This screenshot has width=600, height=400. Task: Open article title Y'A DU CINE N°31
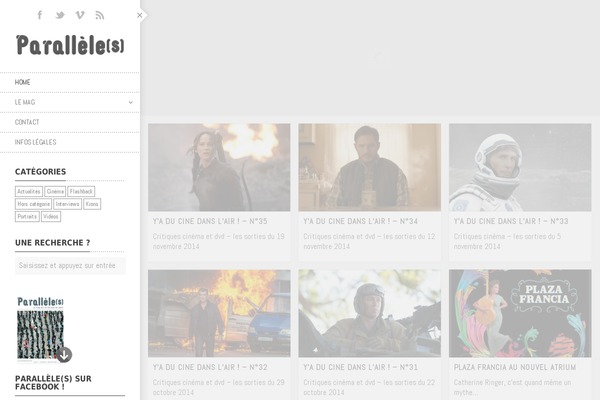(360, 367)
